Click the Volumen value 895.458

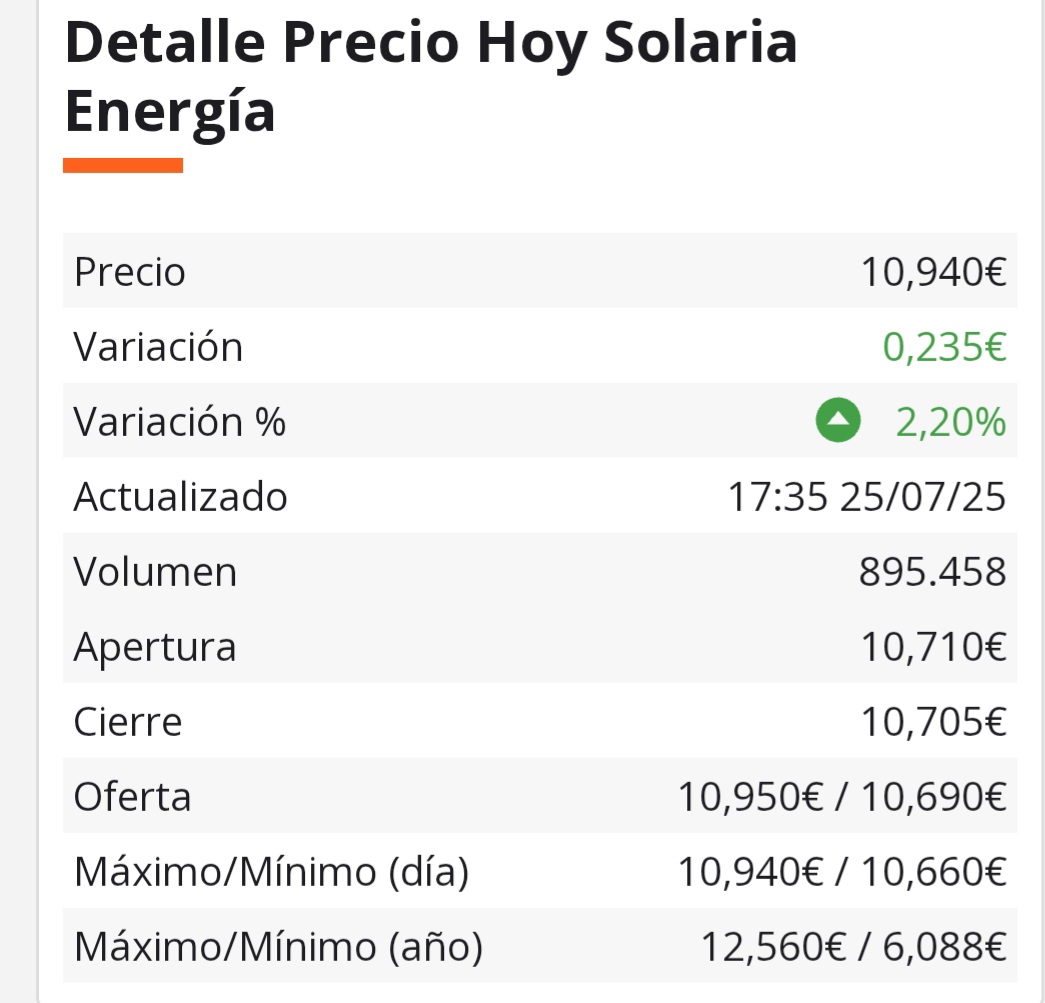932,572
